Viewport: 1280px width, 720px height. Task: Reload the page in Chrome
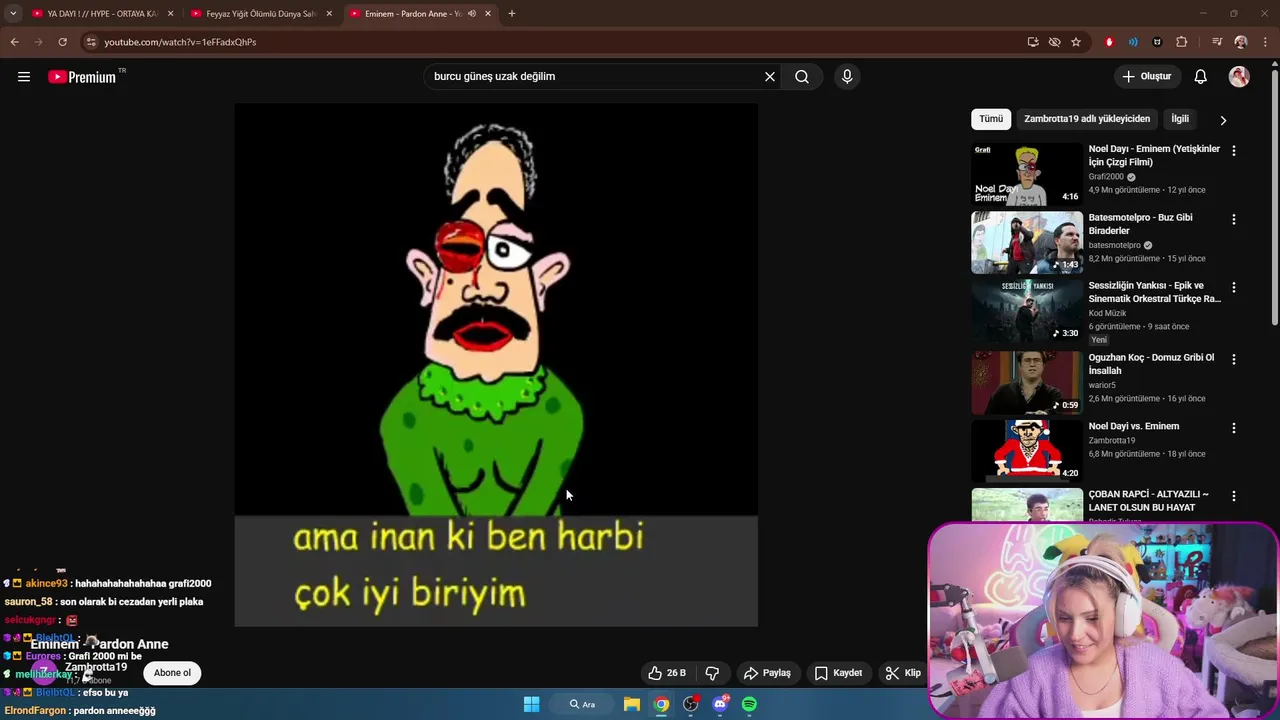point(62,42)
